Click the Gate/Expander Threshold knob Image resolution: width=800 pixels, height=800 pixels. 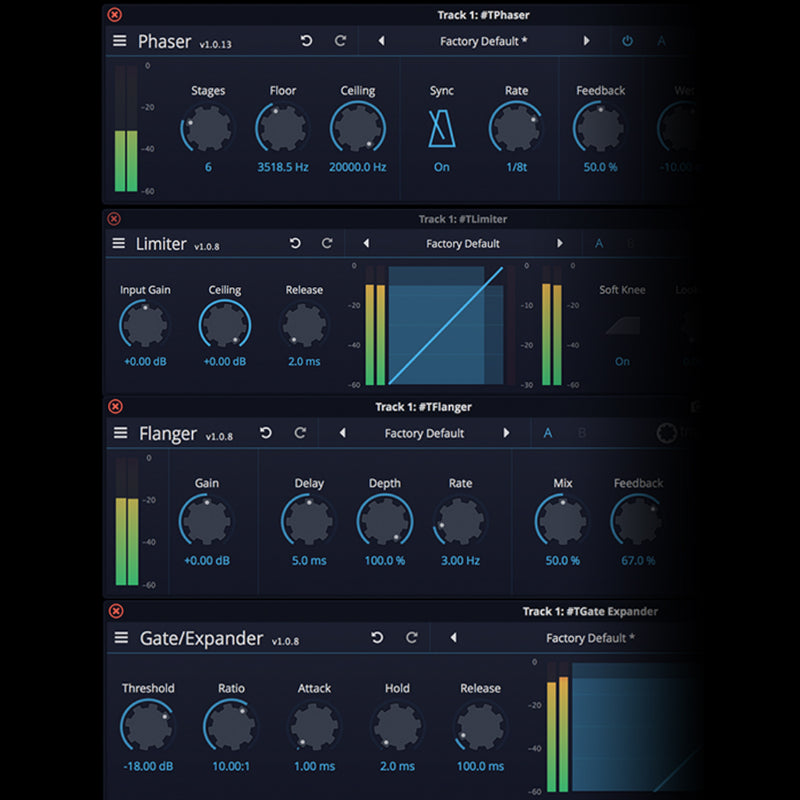(x=147, y=727)
